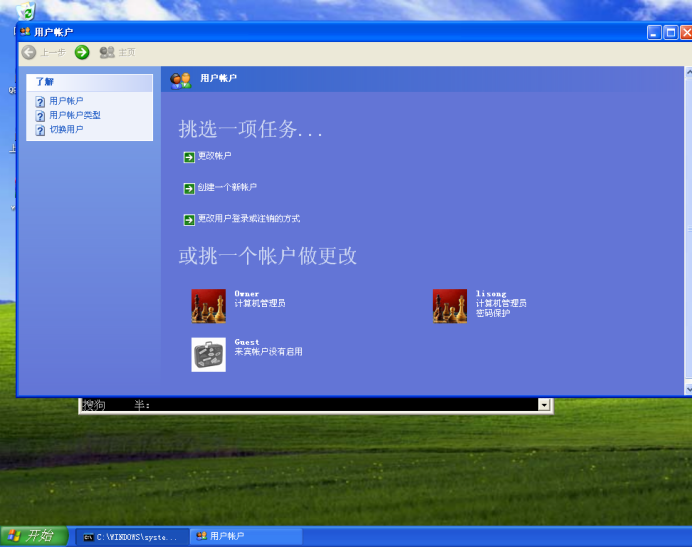Click the 密码保护 text under lisong

click(x=493, y=313)
